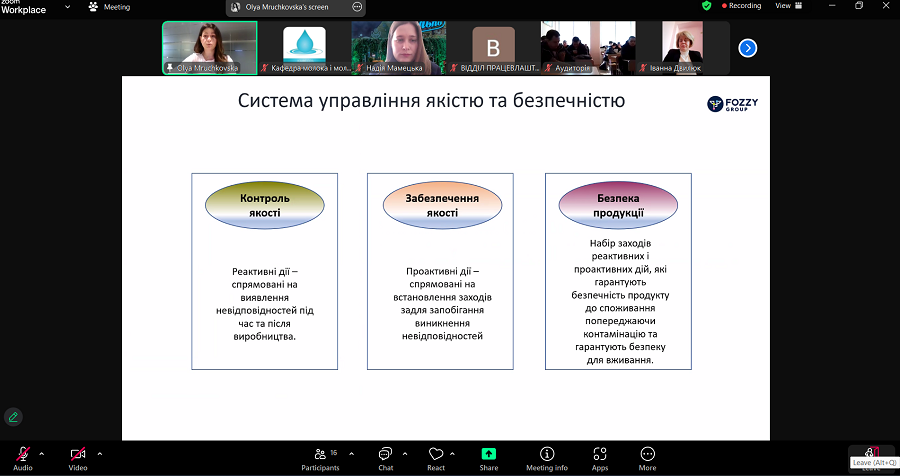
Task: Open Meeting info
Action: point(547,459)
